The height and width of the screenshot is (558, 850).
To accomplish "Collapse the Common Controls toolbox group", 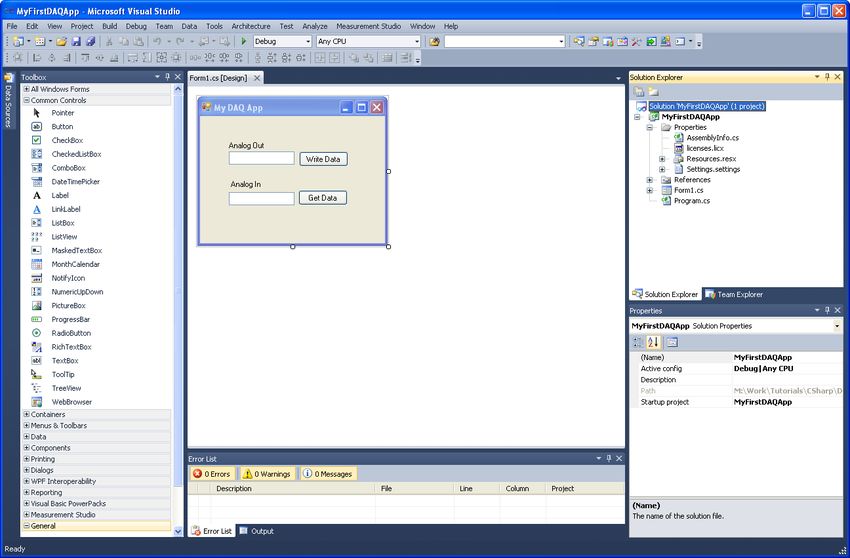I will 27,100.
